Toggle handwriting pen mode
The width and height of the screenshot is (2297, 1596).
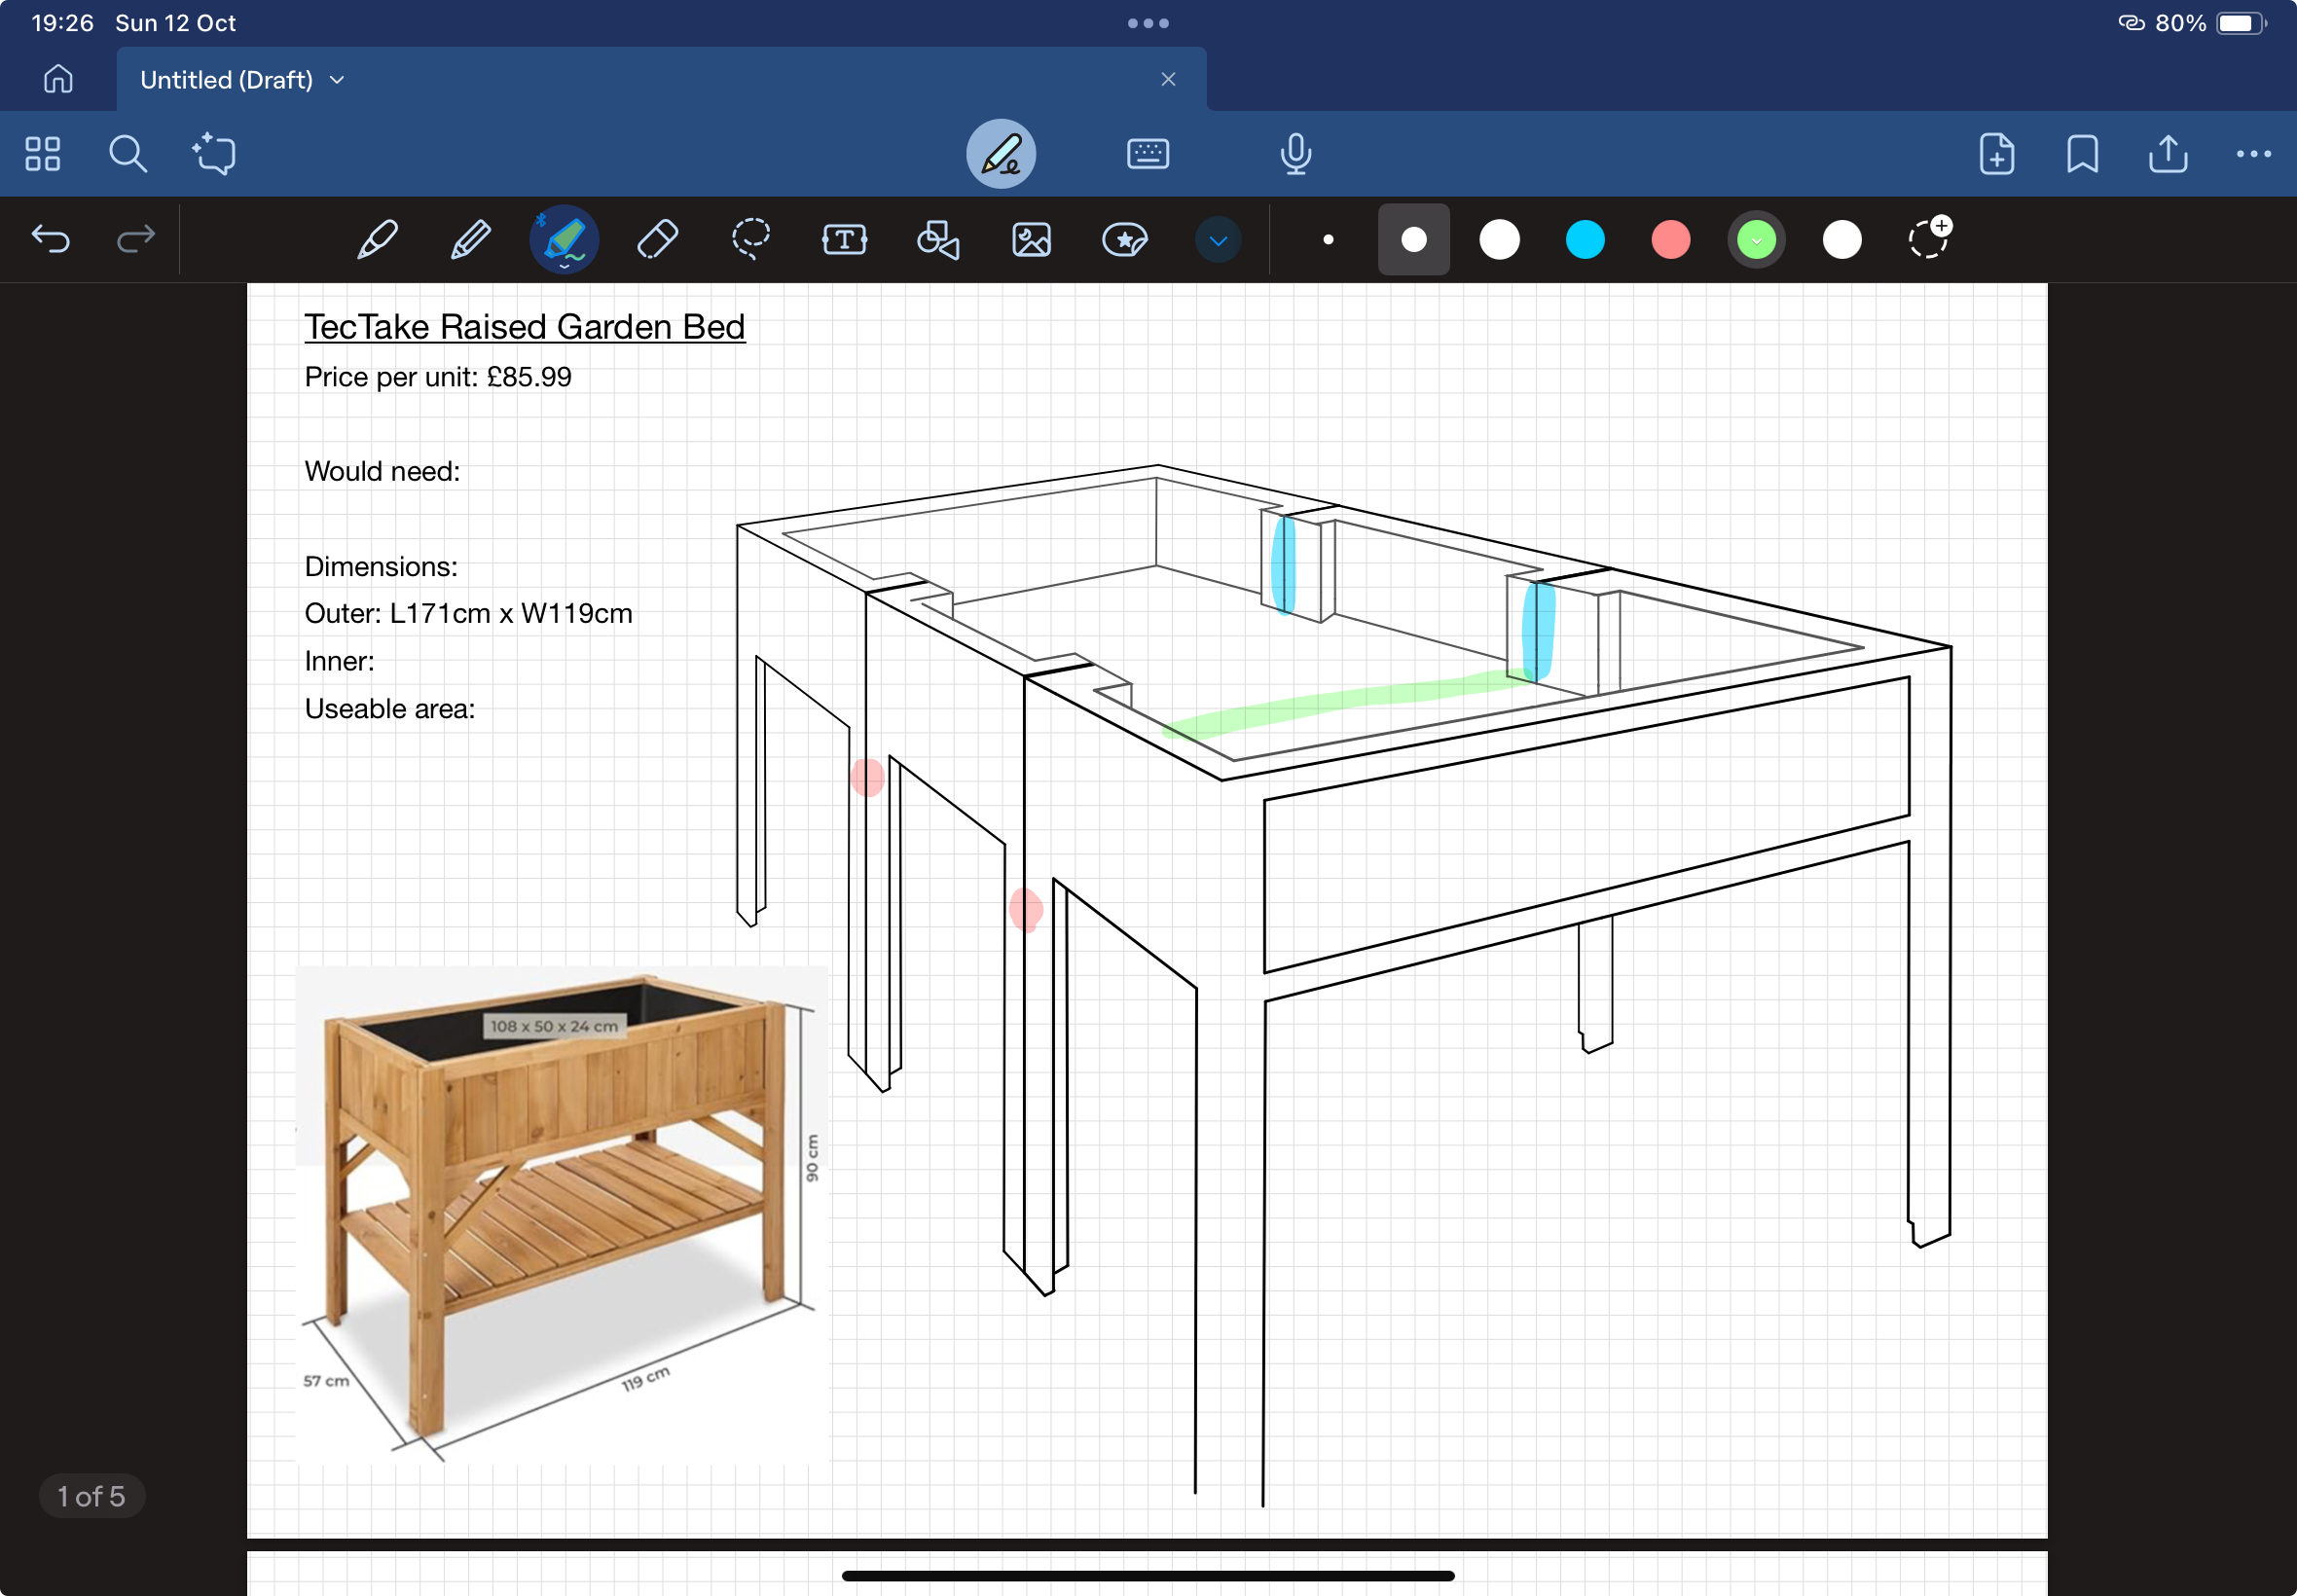coord(1000,154)
